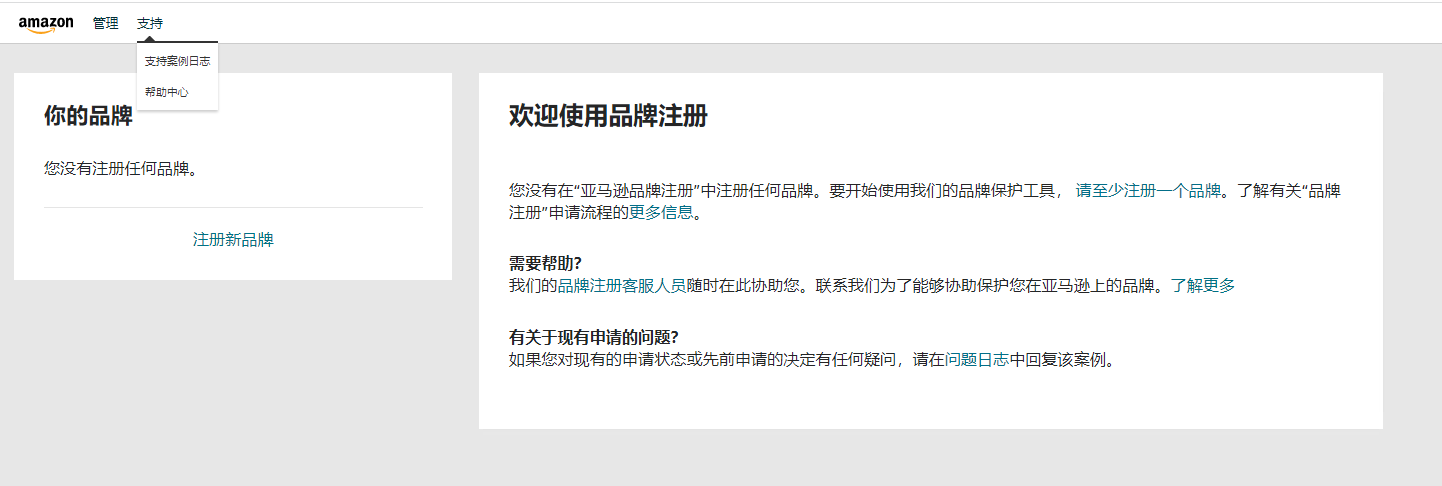Click the 有关于现有申请的问题? heading
Screen dimensions: 1442x486
coord(601,337)
